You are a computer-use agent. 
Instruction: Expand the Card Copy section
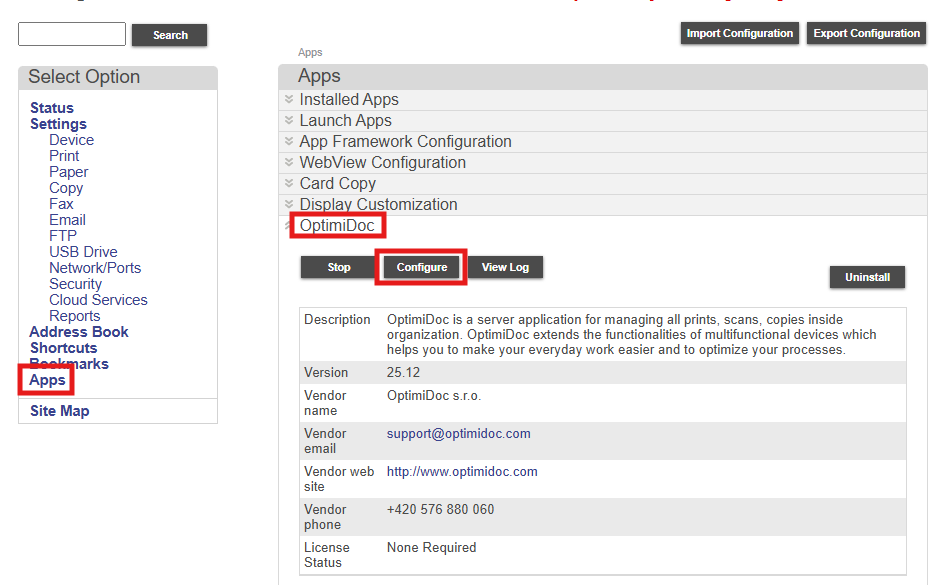coord(337,184)
